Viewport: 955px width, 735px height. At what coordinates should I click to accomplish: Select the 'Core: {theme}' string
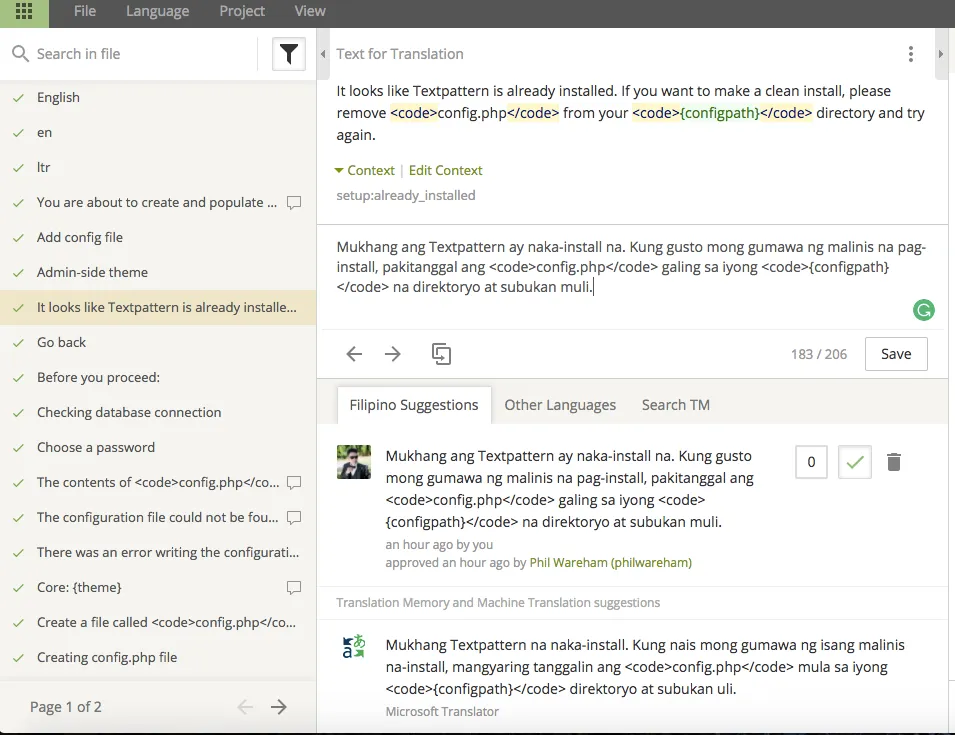[158, 588]
